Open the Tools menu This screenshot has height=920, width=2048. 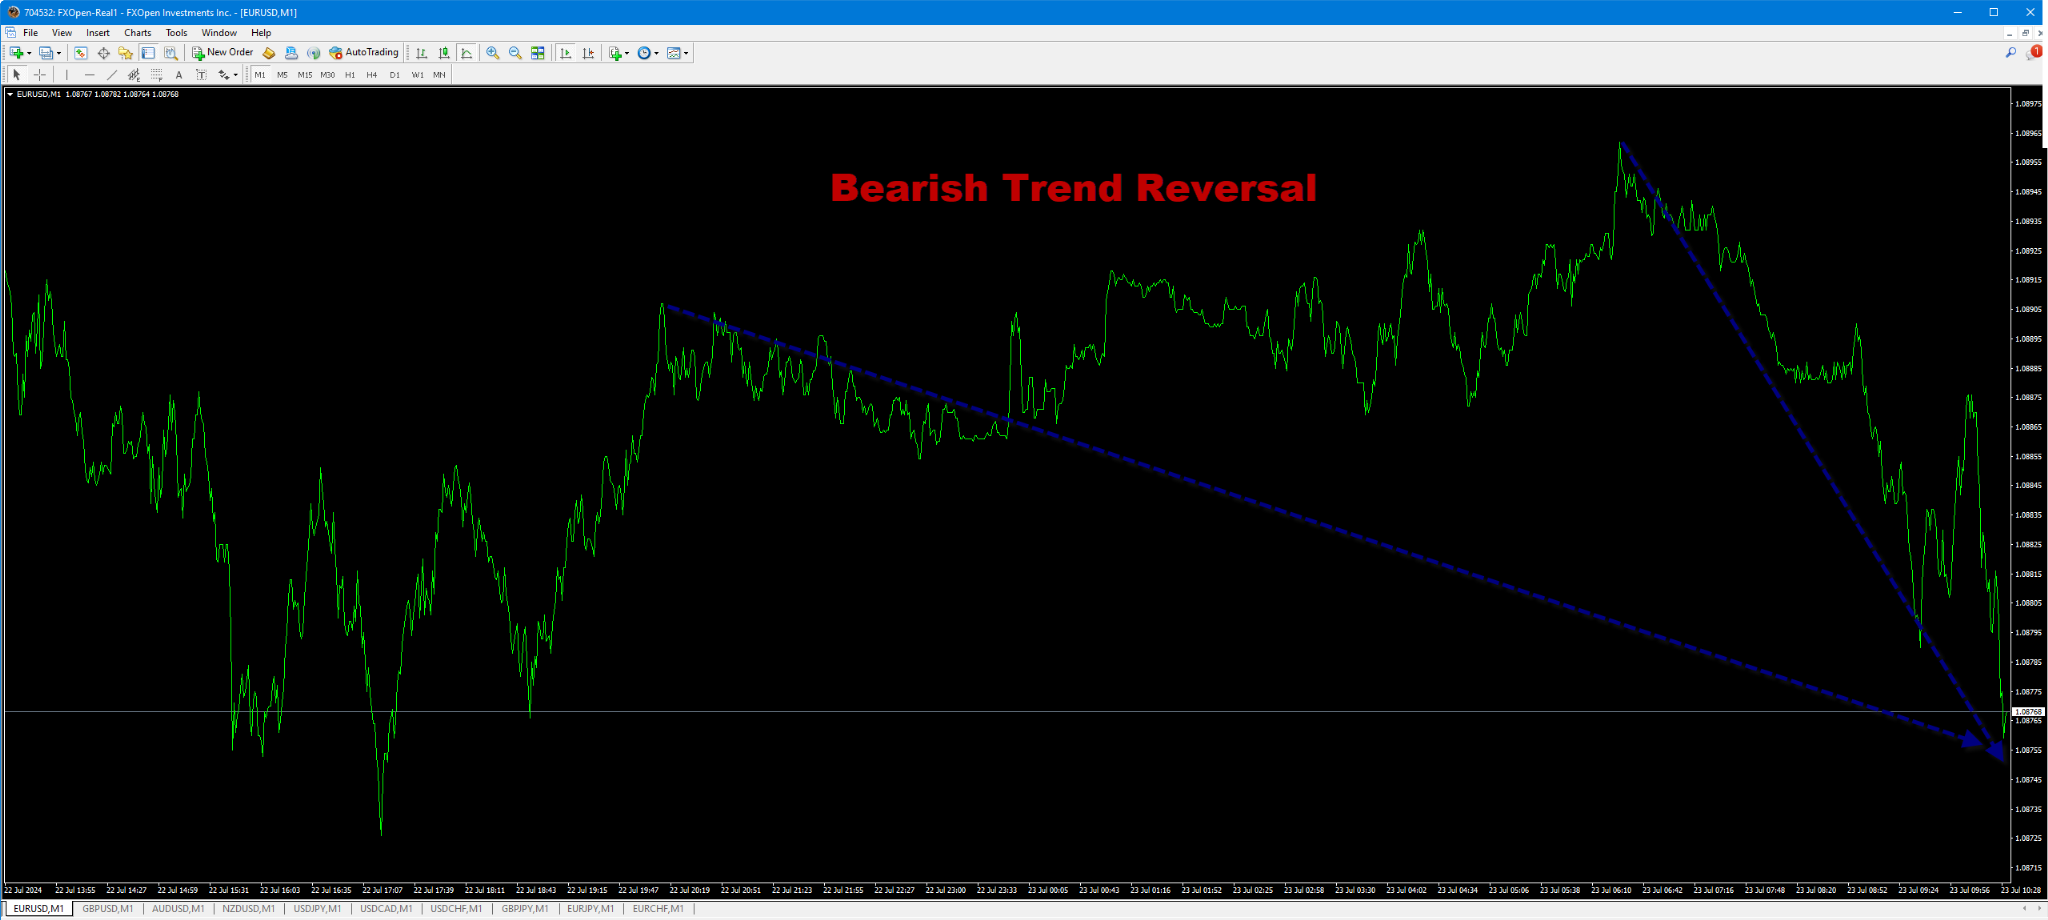[x=177, y=33]
